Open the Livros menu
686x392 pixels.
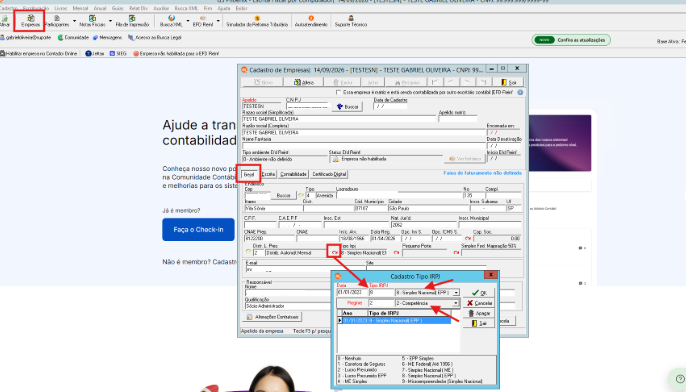[61, 8]
